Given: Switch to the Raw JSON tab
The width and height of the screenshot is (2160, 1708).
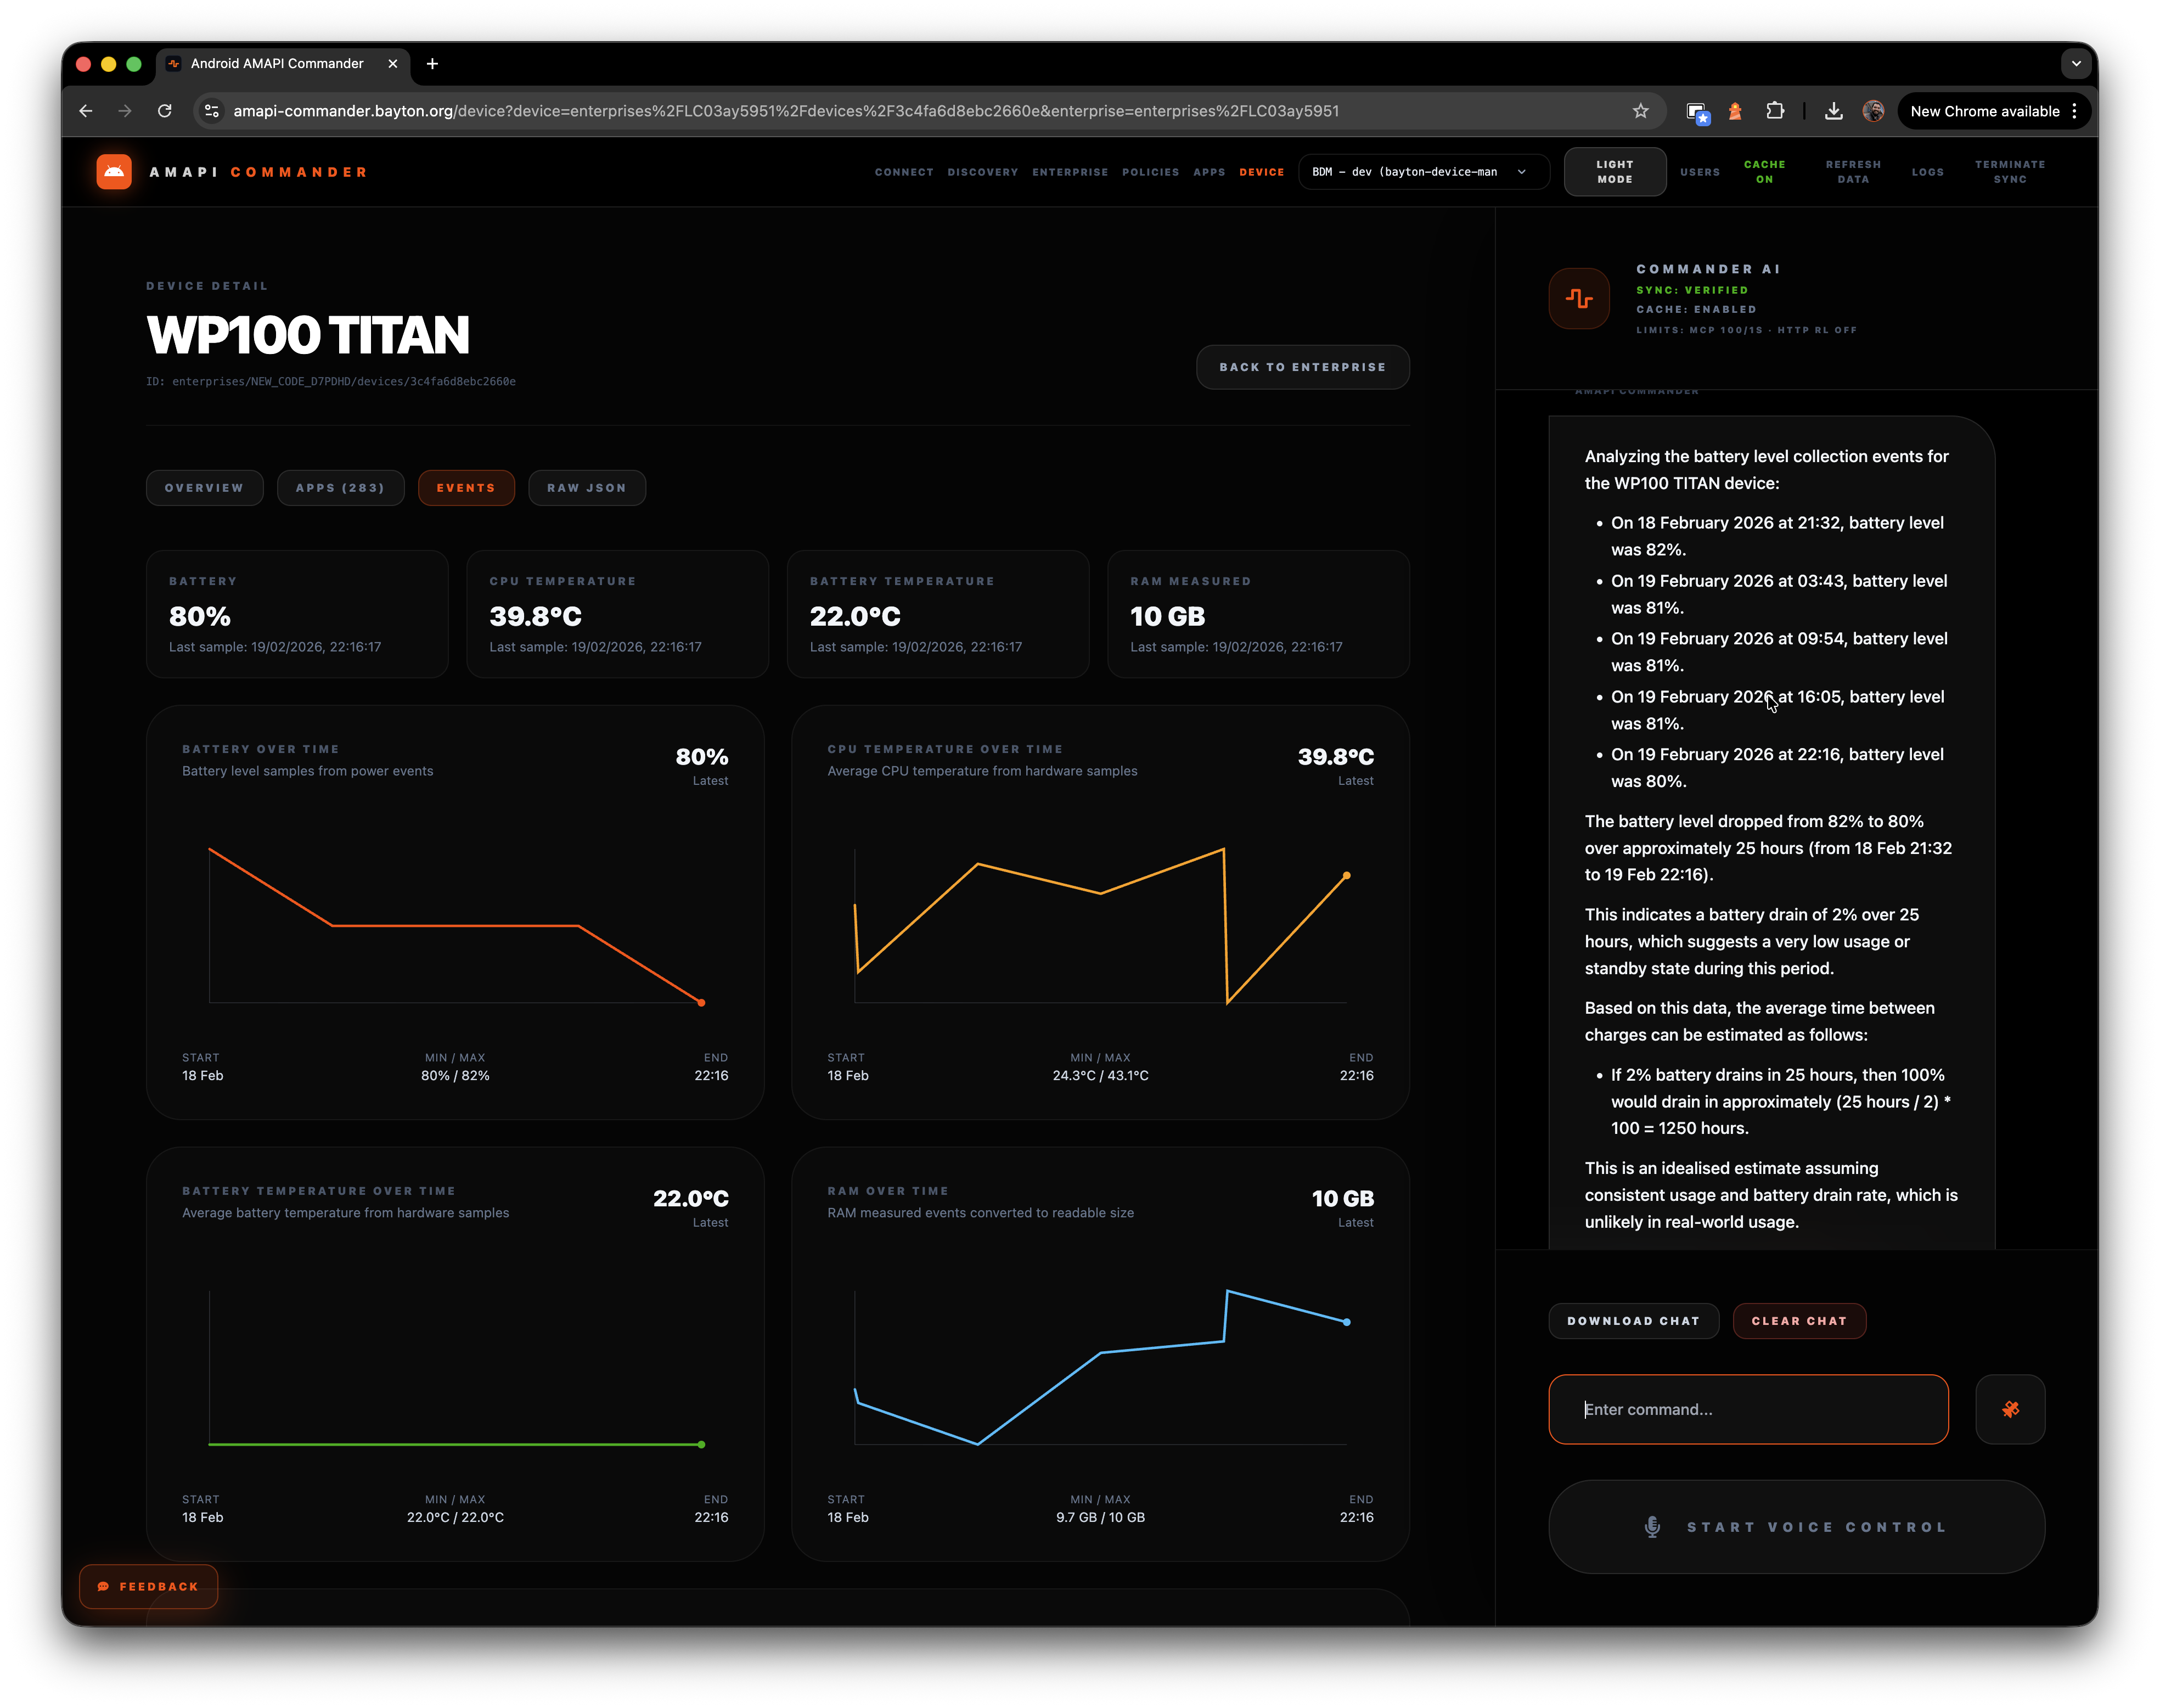Looking at the screenshot, I should click(586, 488).
